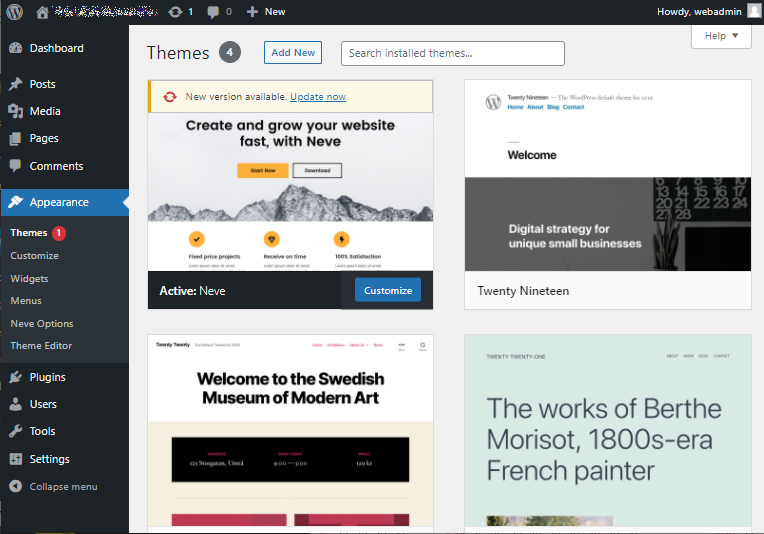Open Howdy, webadmin account menu
This screenshot has width=764, height=534.
pos(700,12)
